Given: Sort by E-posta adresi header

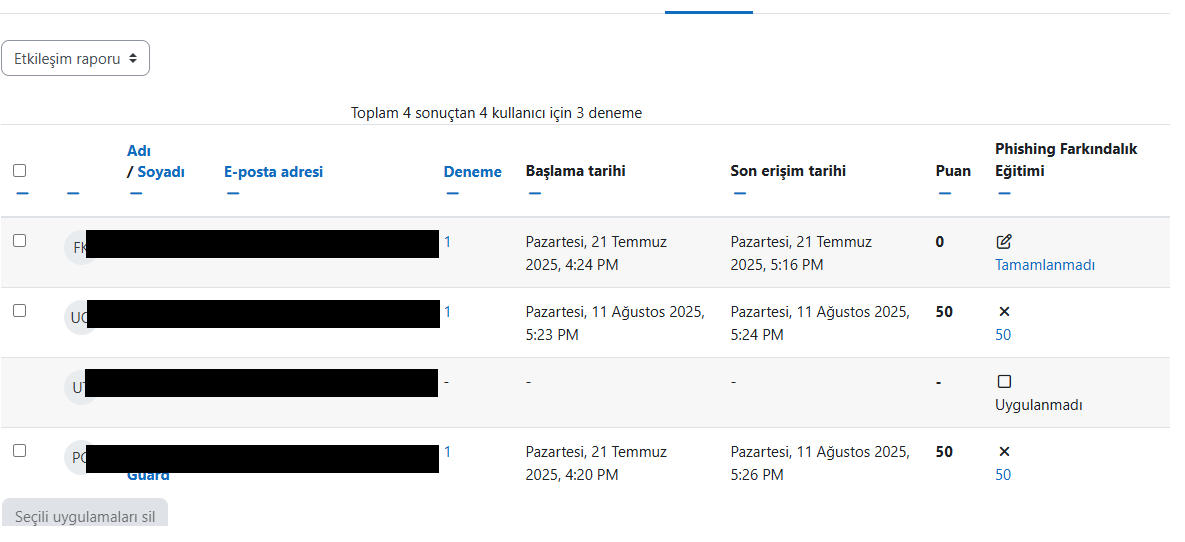Looking at the screenshot, I should [x=273, y=172].
